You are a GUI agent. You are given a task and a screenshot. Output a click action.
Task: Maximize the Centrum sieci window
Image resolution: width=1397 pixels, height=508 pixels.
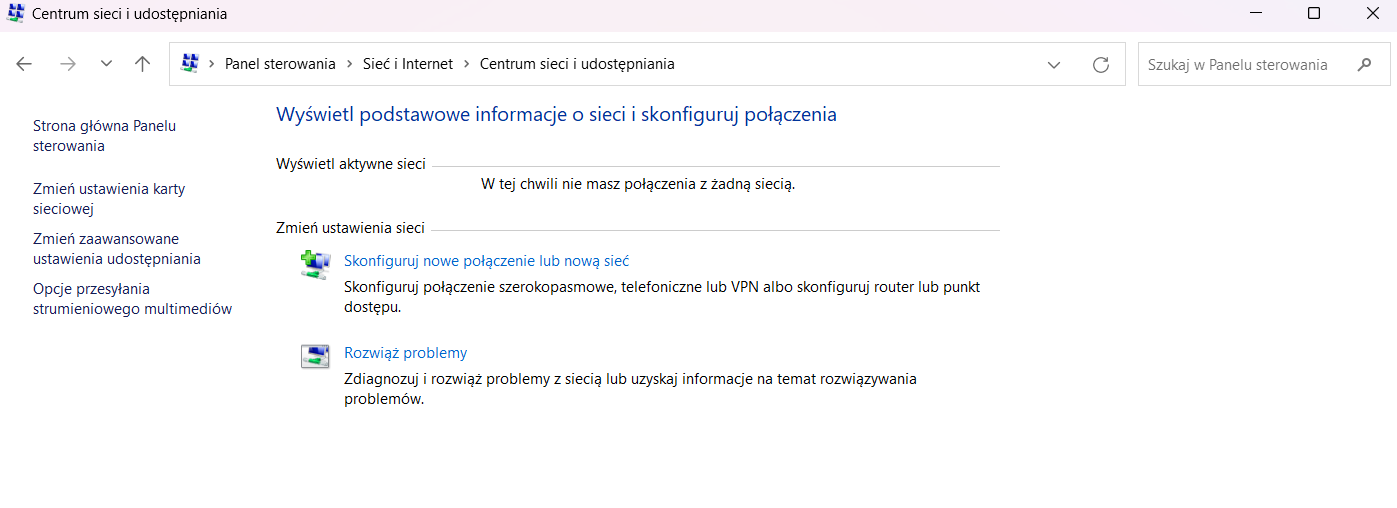[1314, 14]
